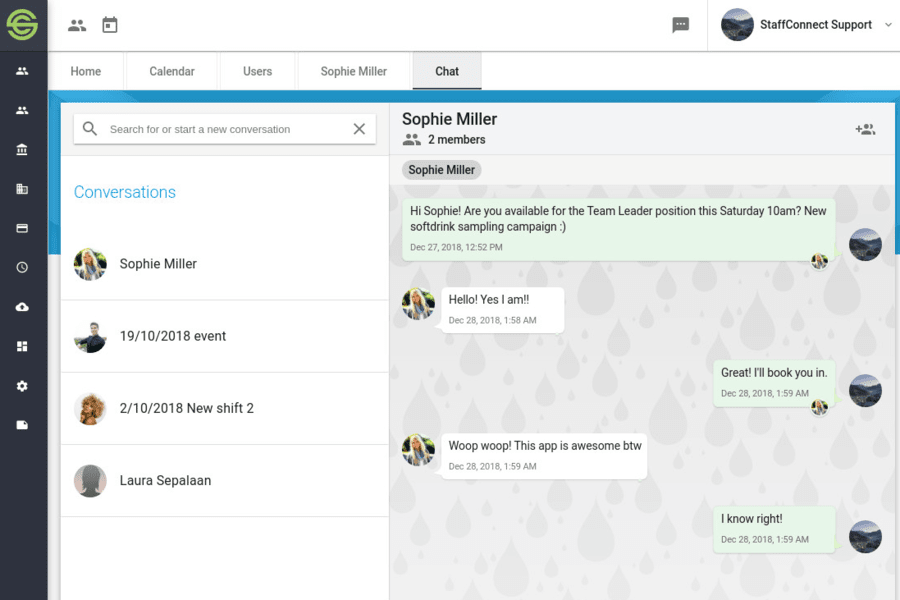The height and width of the screenshot is (600, 900).
Task: Select the Sophie Miller tab
Action: point(353,72)
